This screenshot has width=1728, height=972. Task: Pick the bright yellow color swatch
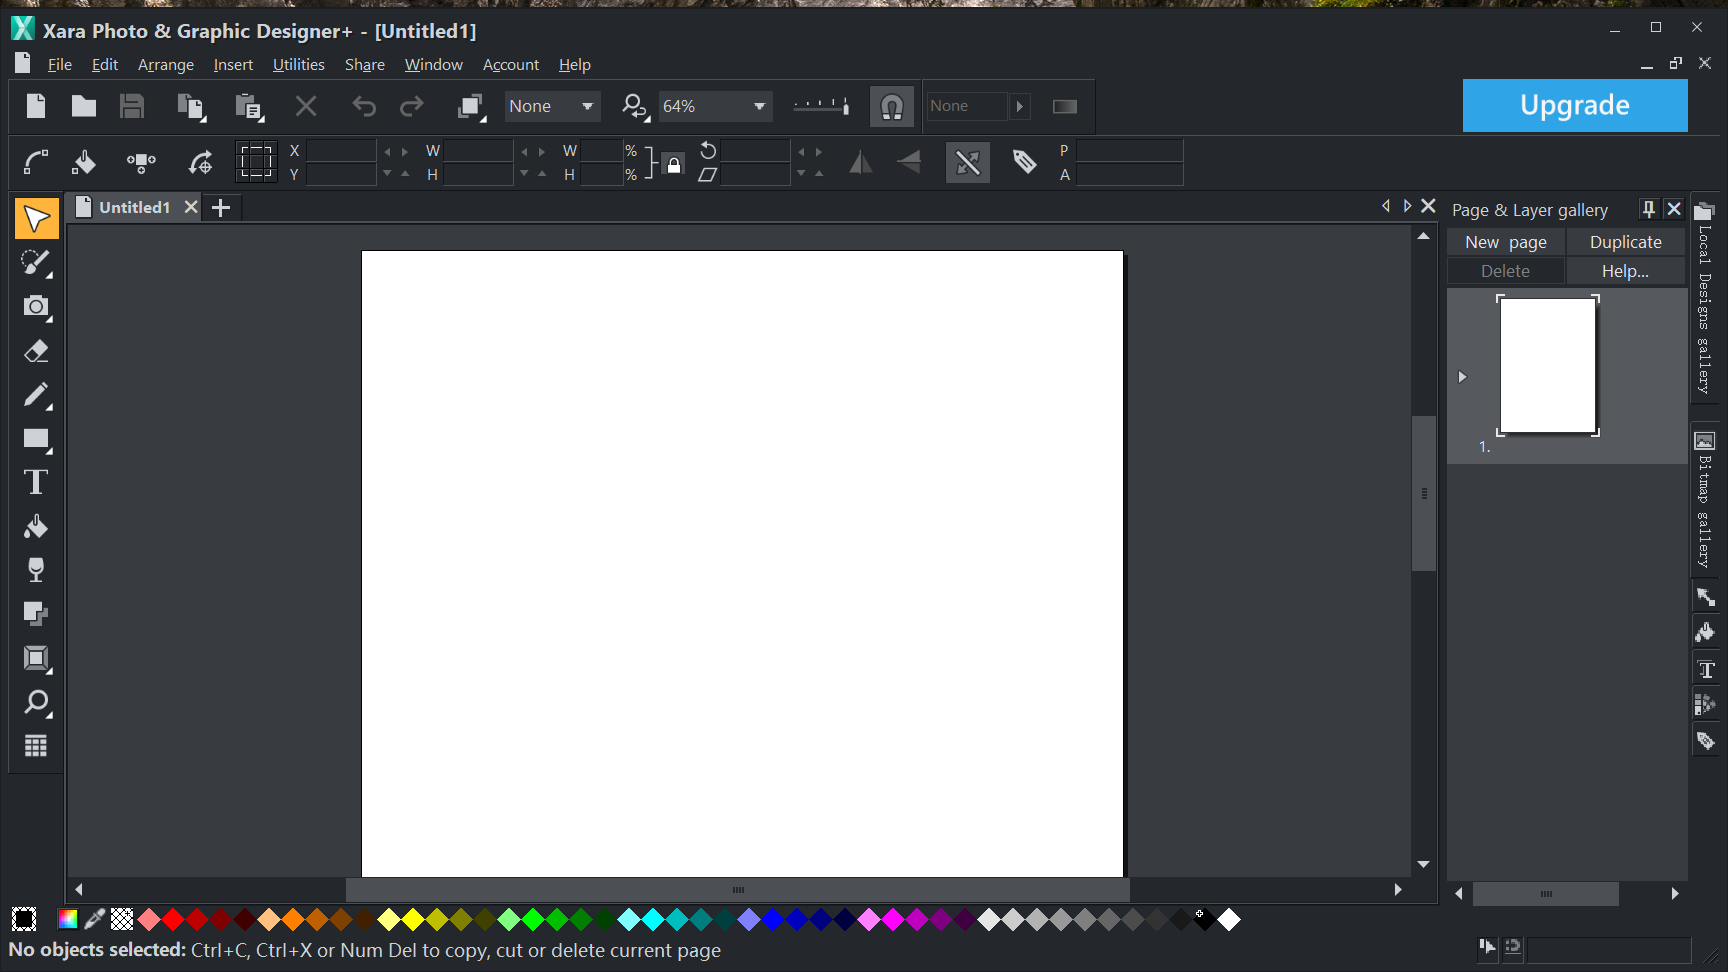(x=413, y=919)
